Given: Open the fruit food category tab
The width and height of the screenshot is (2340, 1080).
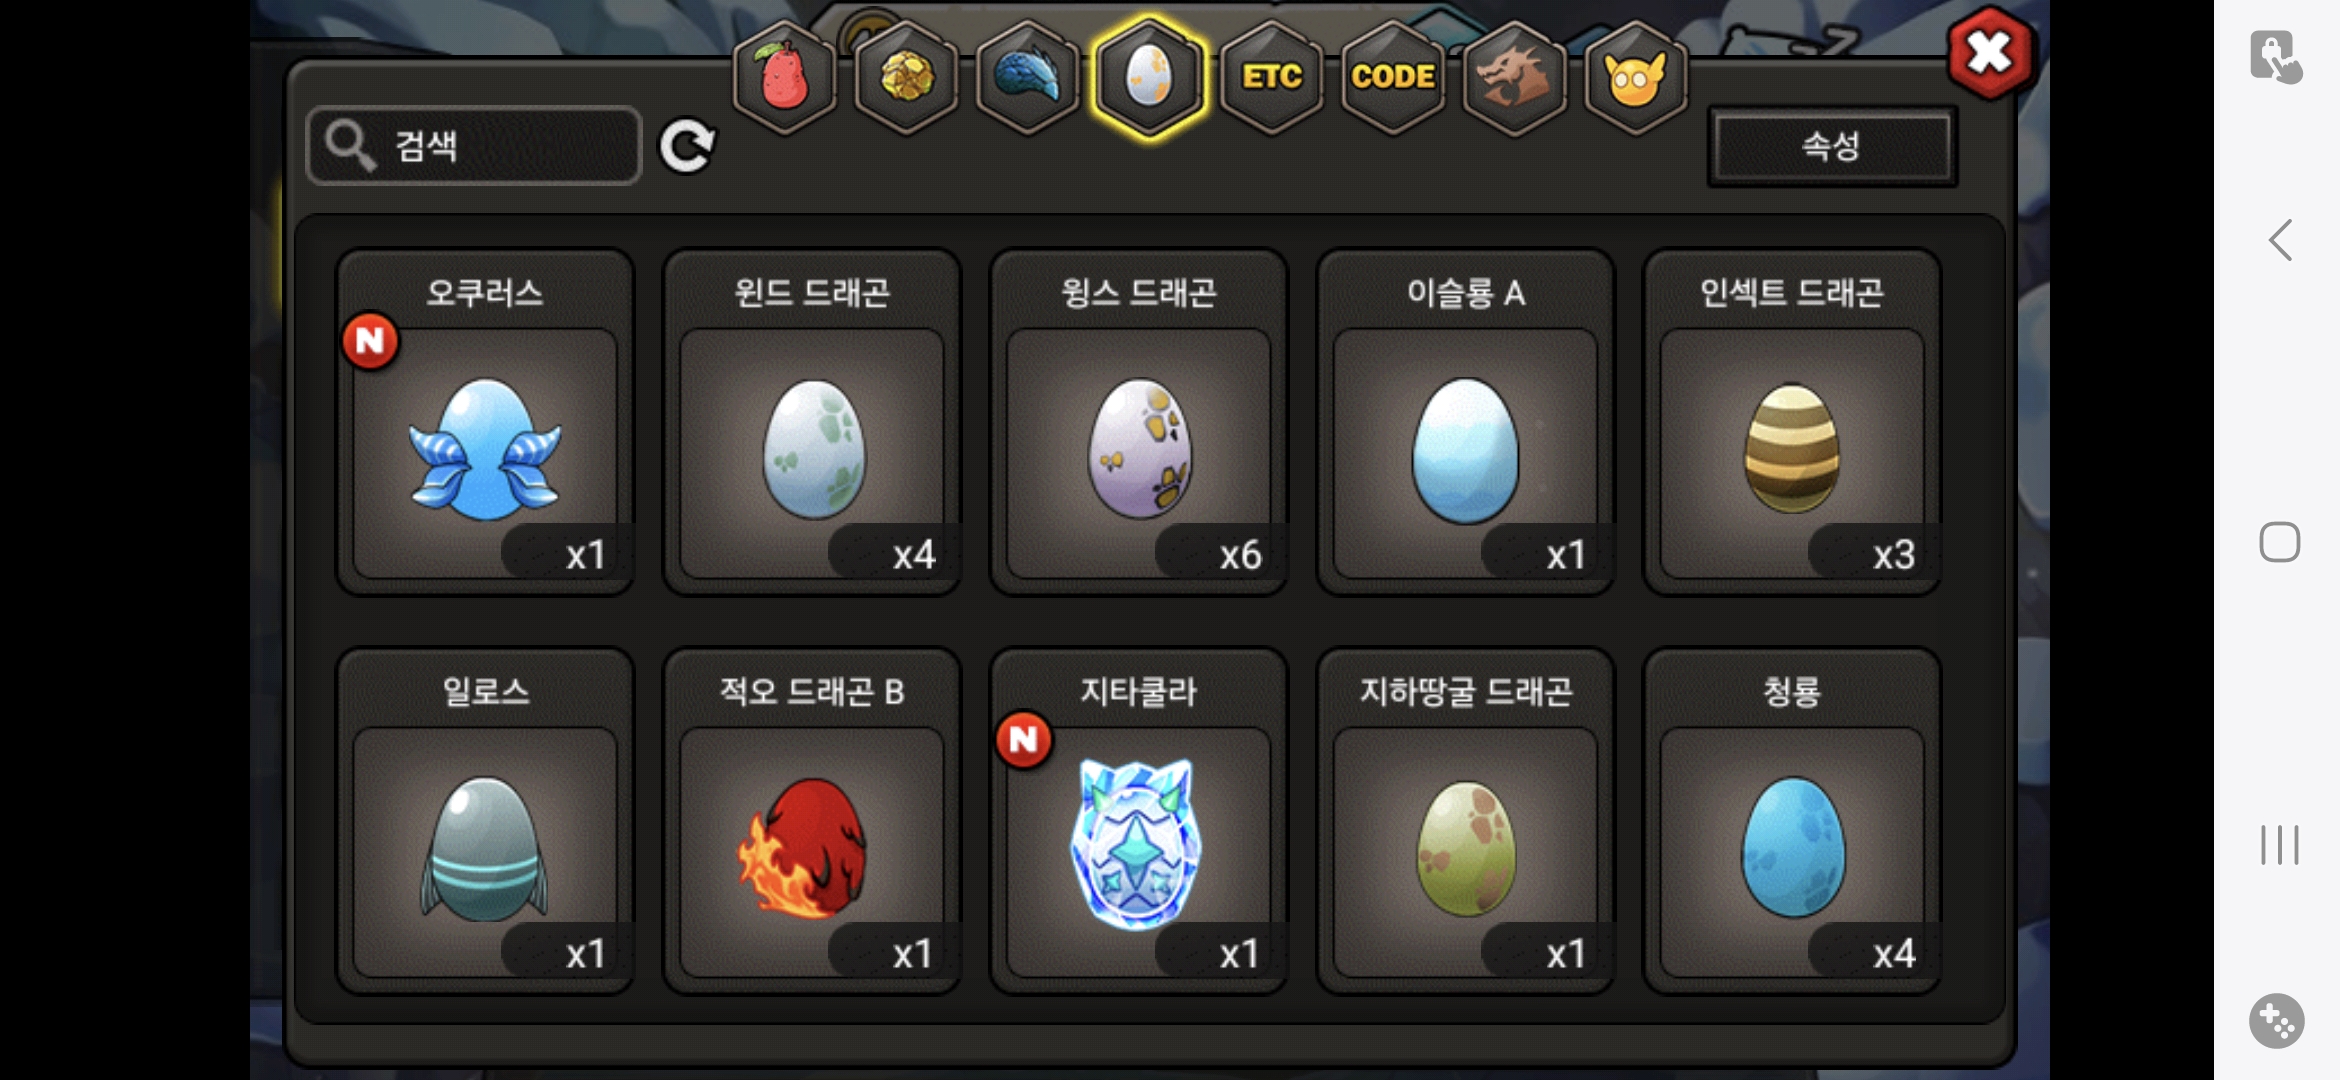Looking at the screenshot, I should [x=785, y=76].
